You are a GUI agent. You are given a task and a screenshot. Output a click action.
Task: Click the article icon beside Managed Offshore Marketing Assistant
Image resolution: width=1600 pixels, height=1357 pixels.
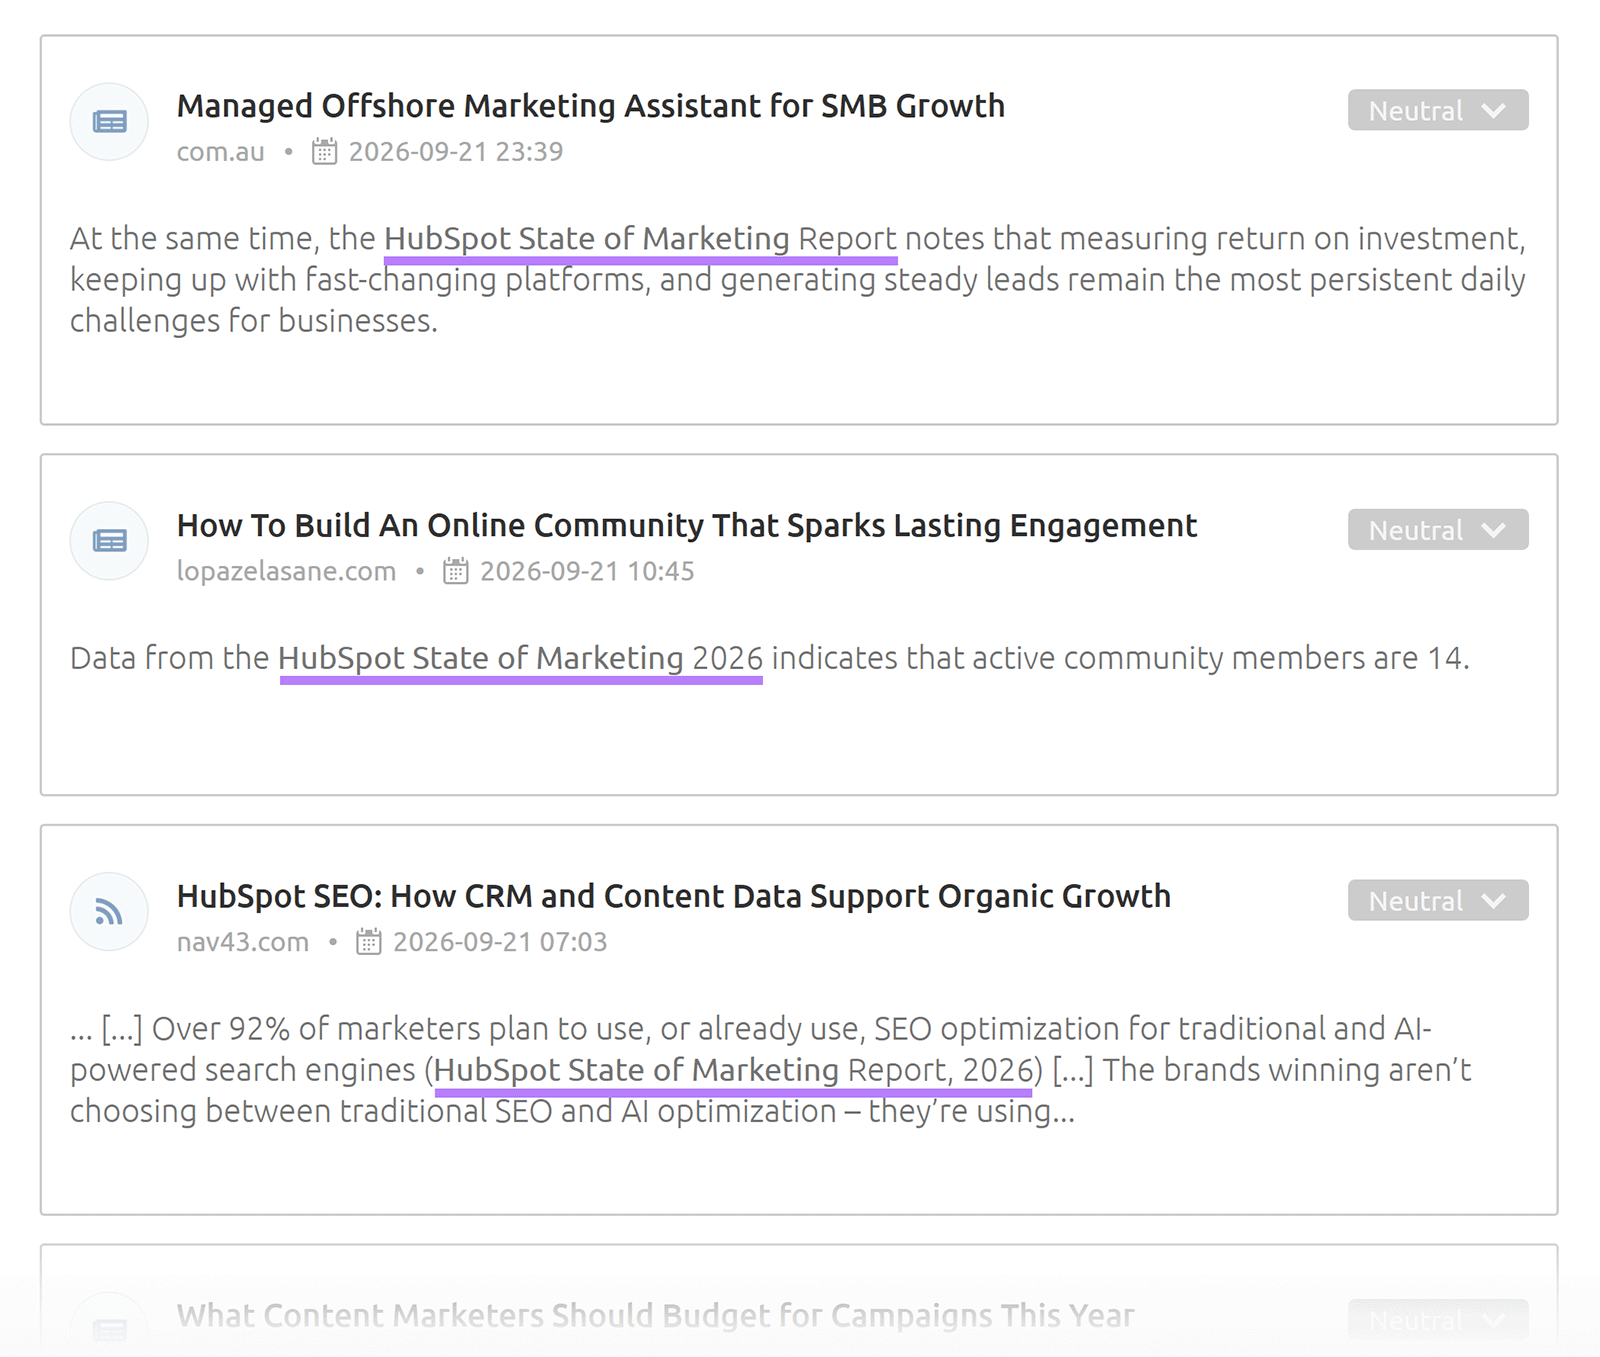109,122
